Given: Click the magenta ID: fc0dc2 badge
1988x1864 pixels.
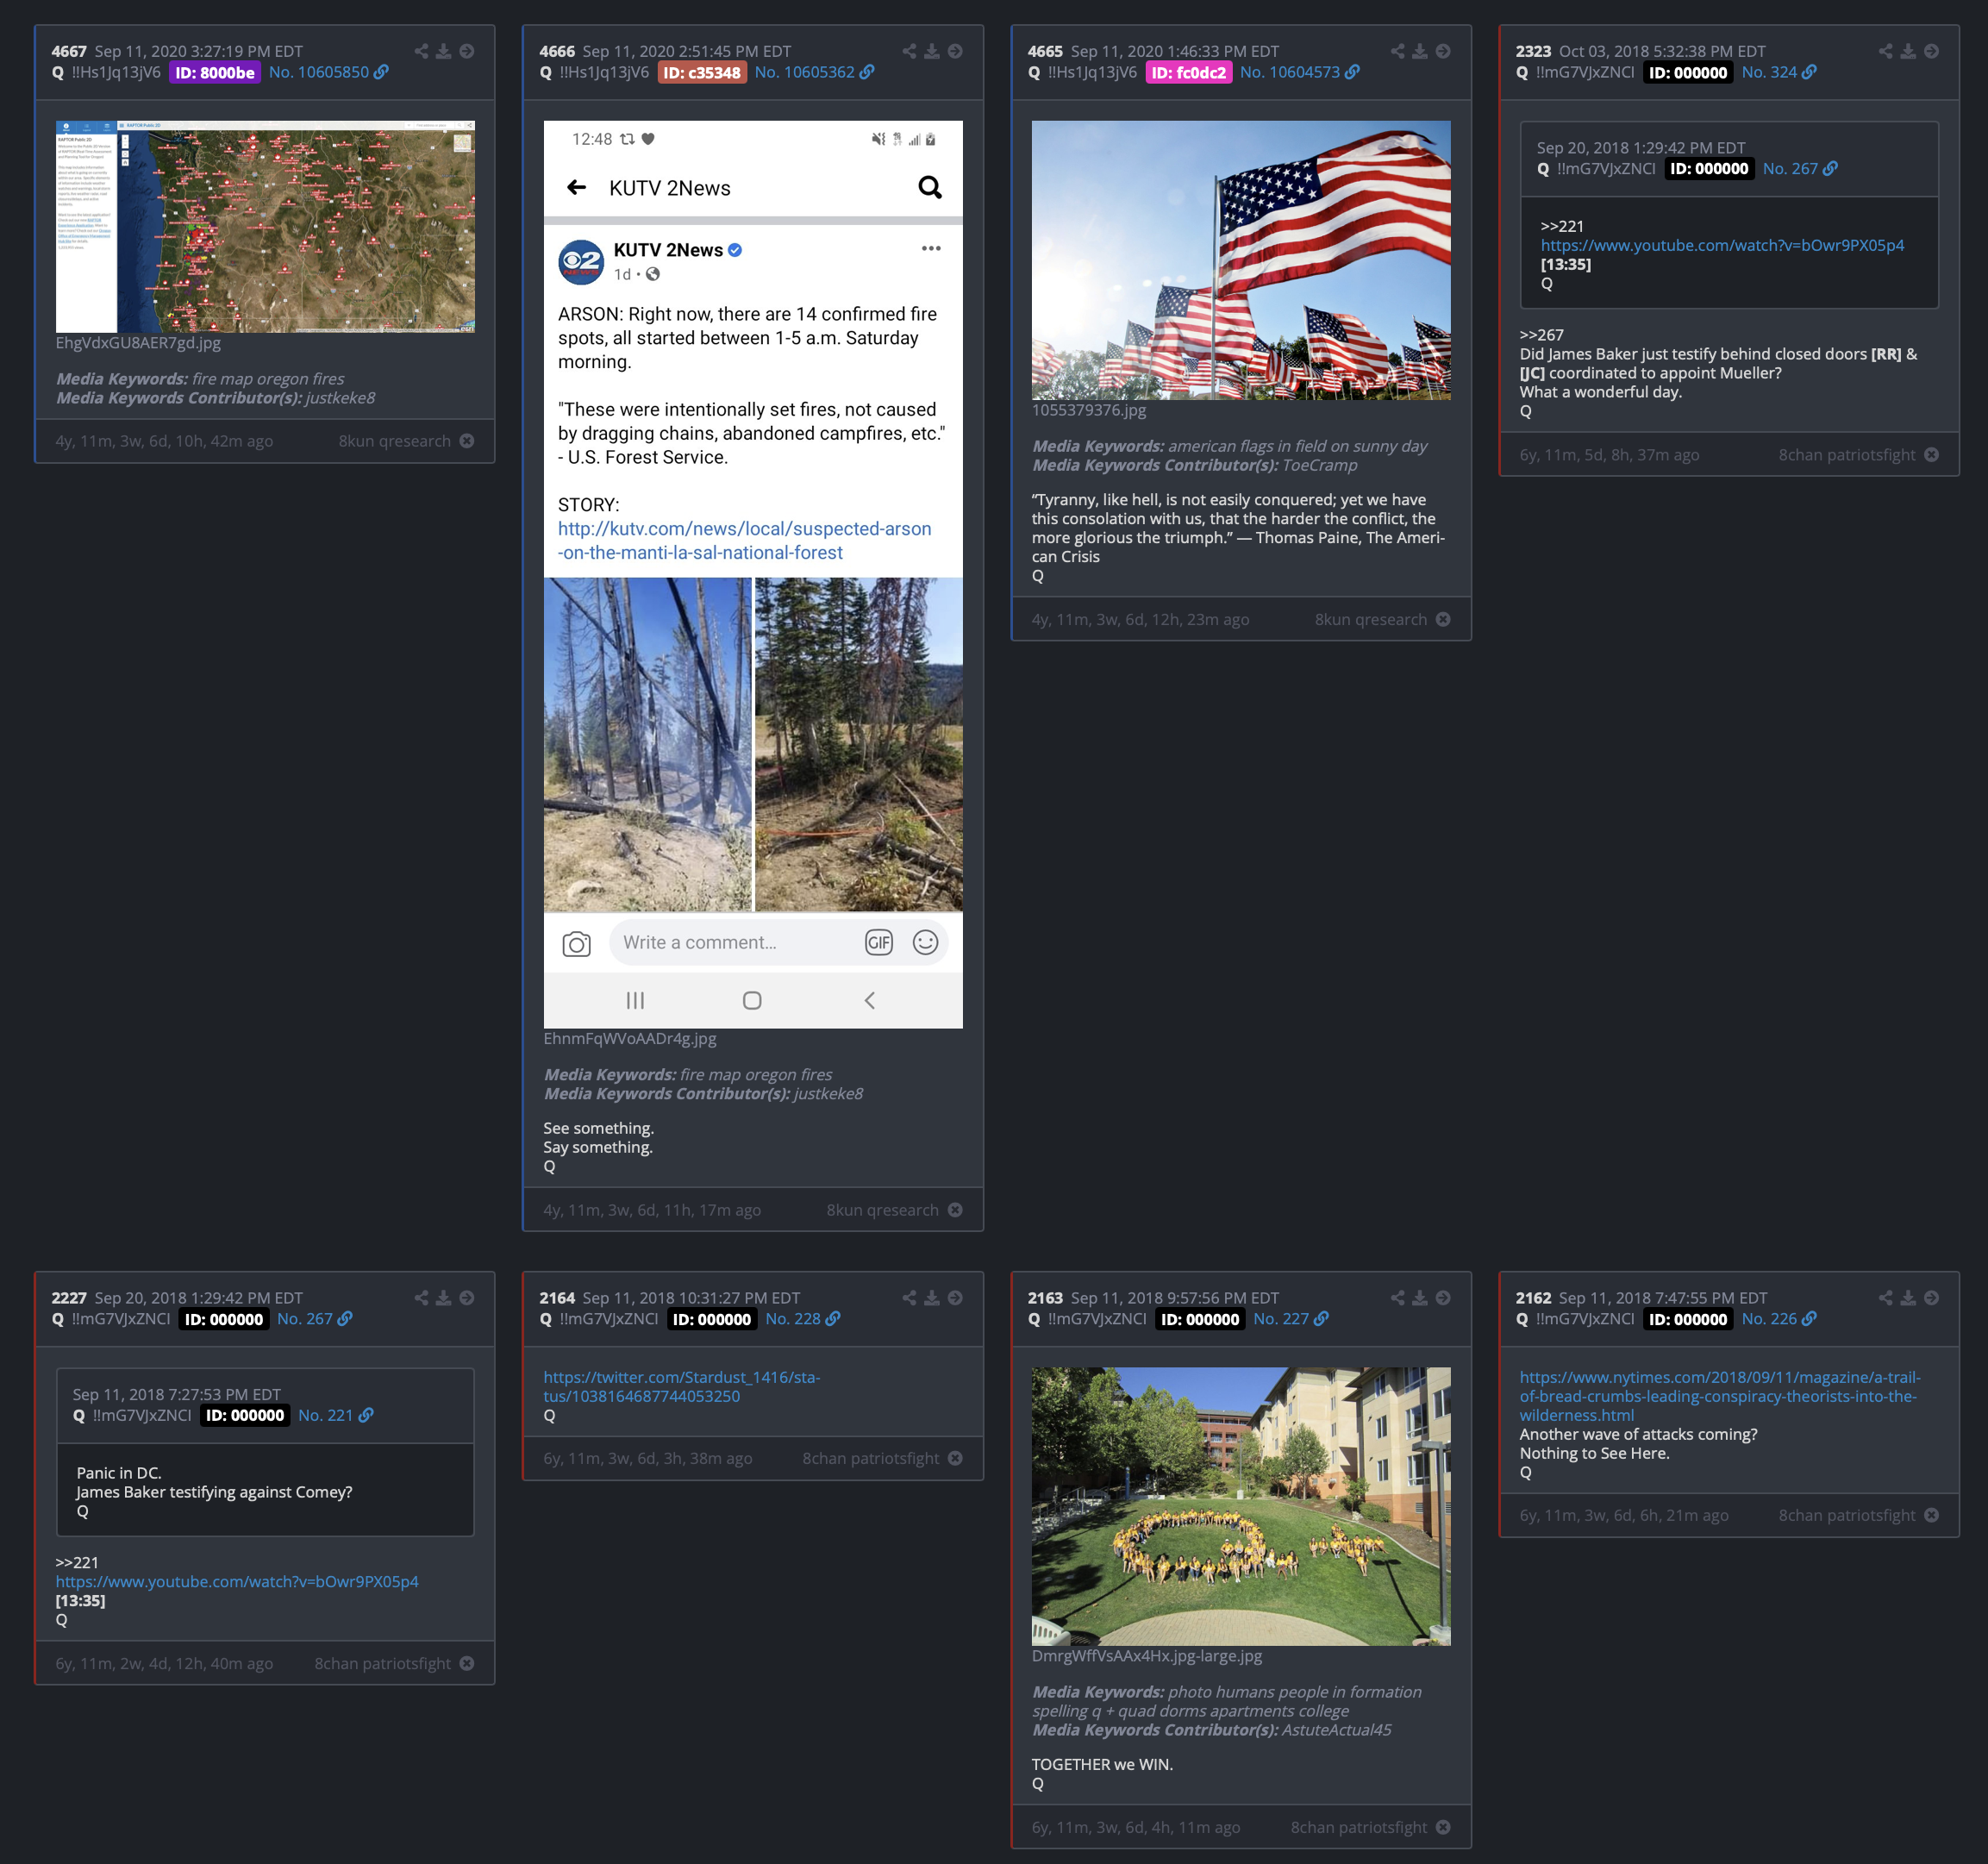Looking at the screenshot, I should point(1189,73).
